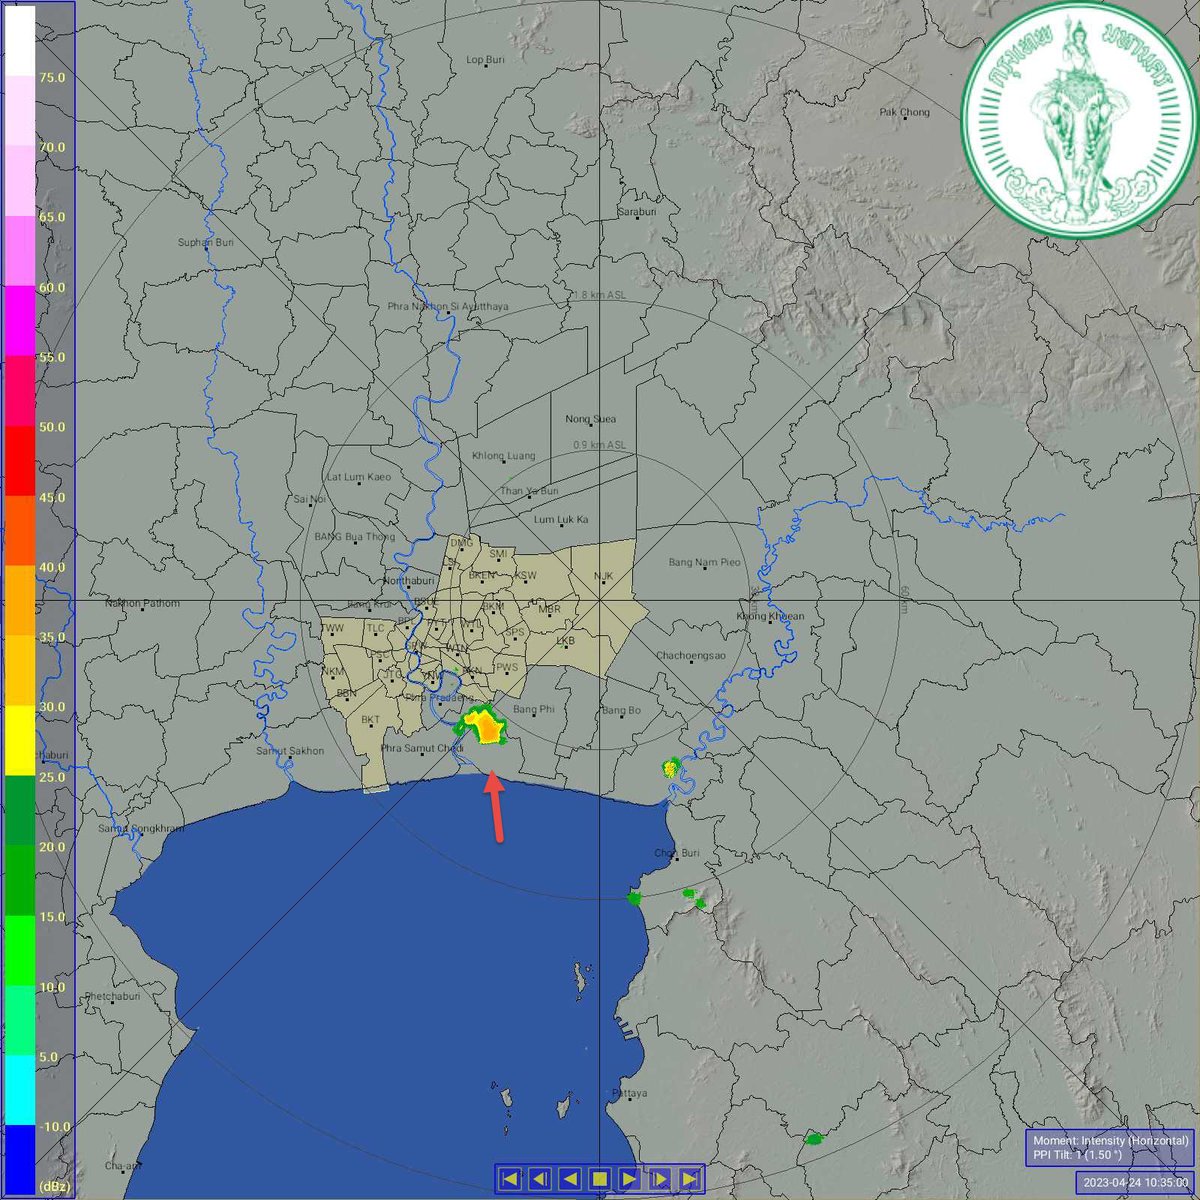
Task: Click the Bang Nam Pieo map label
Action: (x=704, y=562)
